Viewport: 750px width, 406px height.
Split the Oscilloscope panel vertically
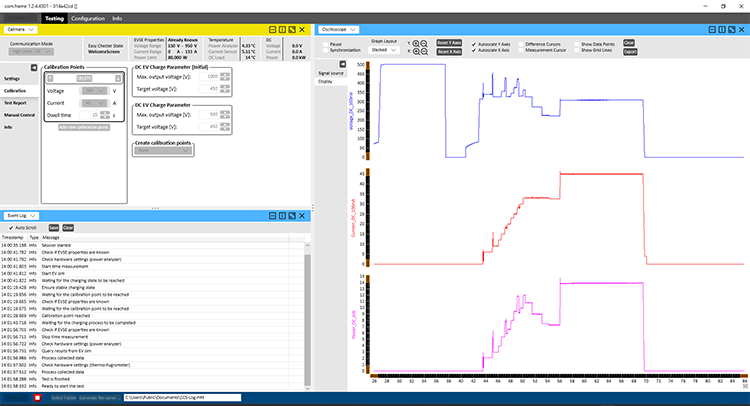click(x=722, y=30)
